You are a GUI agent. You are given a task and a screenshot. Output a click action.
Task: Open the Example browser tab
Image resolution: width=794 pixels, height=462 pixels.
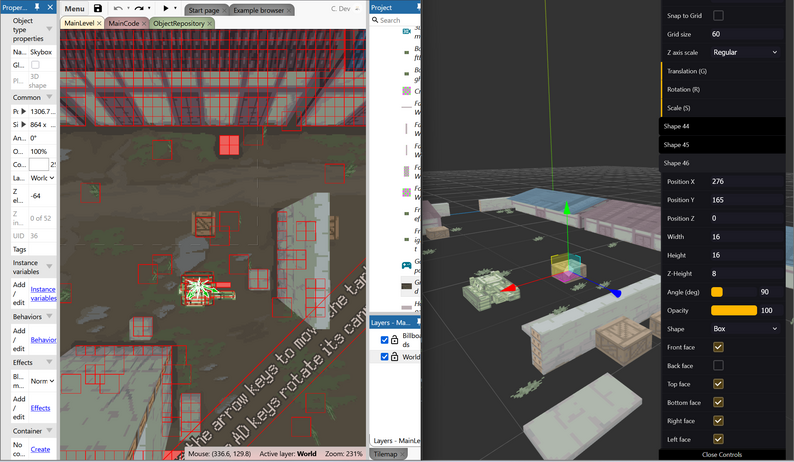point(258,10)
